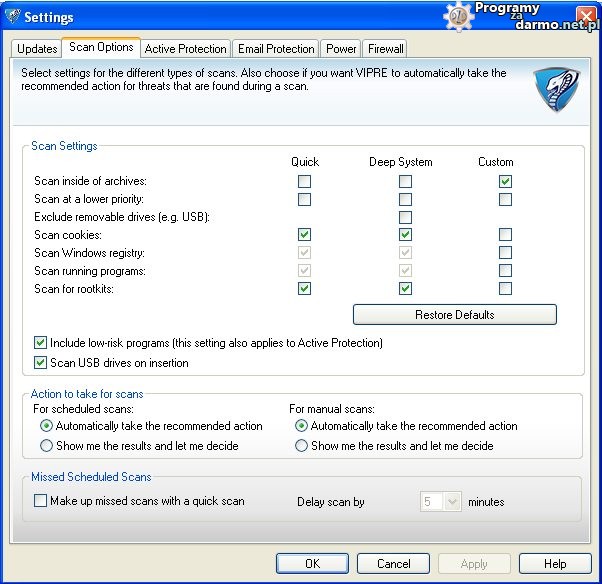Screen dimensions: 602x584
Task: Toggle Scan USB drives on insertion
Action: click(41, 363)
